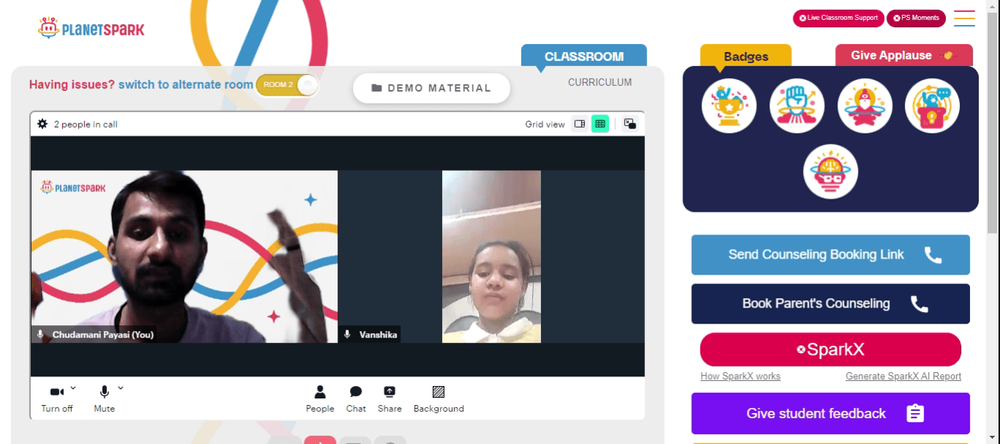The height and width of the screenshot is (444, 1000).
Task: Open the hamburger menu
Action: [964, 18]
